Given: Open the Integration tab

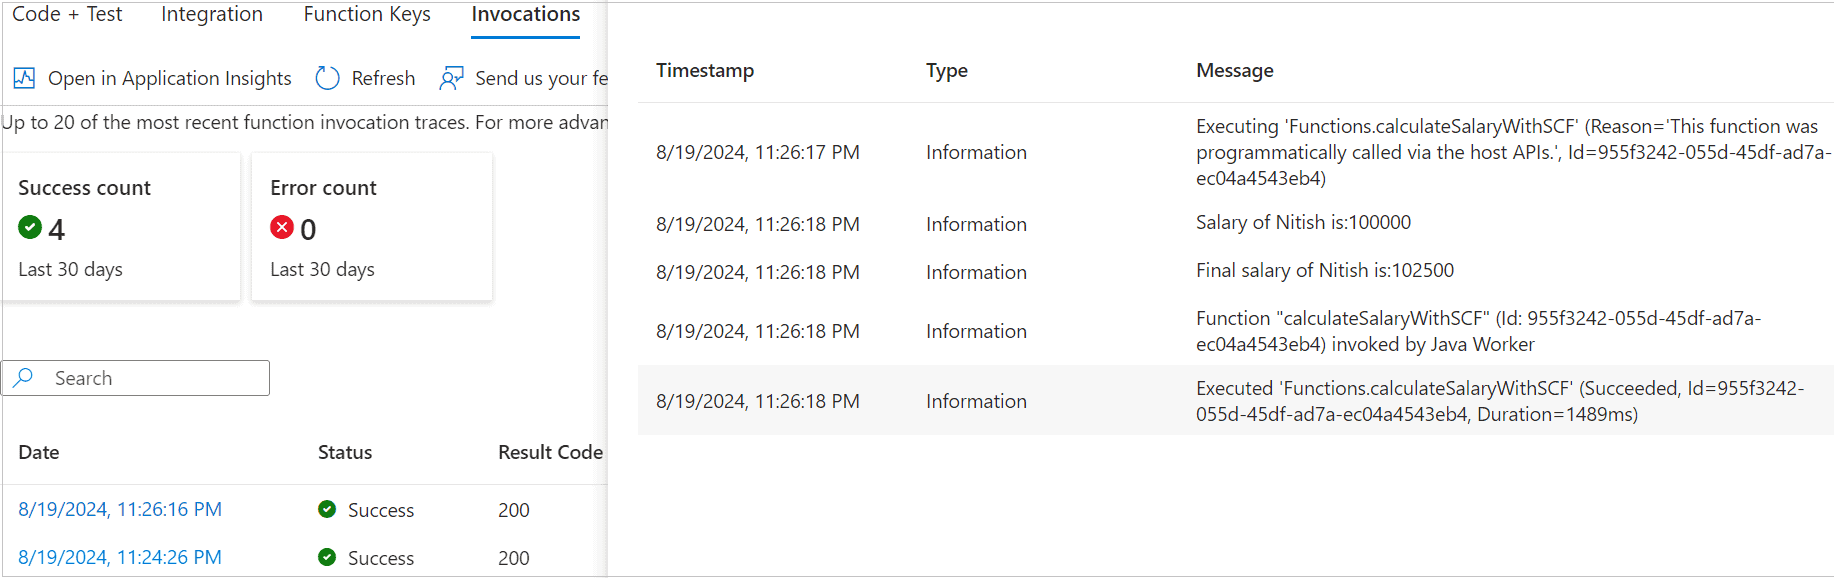Looking at the screenshot, I should pyautogui.click(x=212, y=15).
